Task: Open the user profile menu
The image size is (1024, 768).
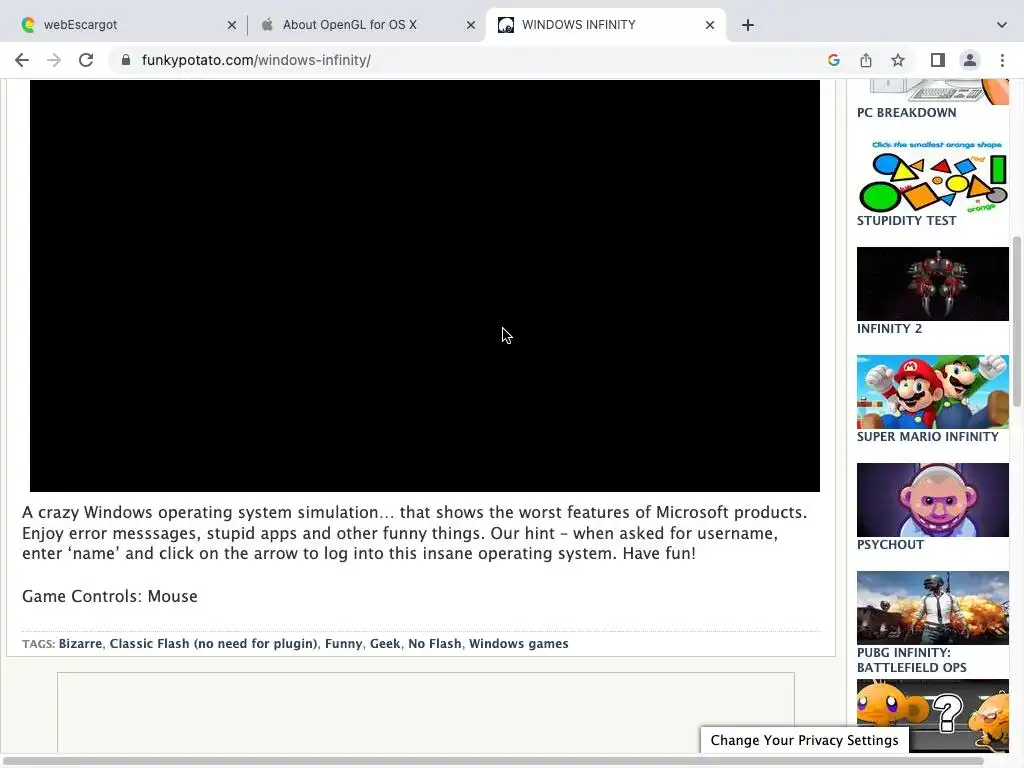Action: [x=970, y=60]
